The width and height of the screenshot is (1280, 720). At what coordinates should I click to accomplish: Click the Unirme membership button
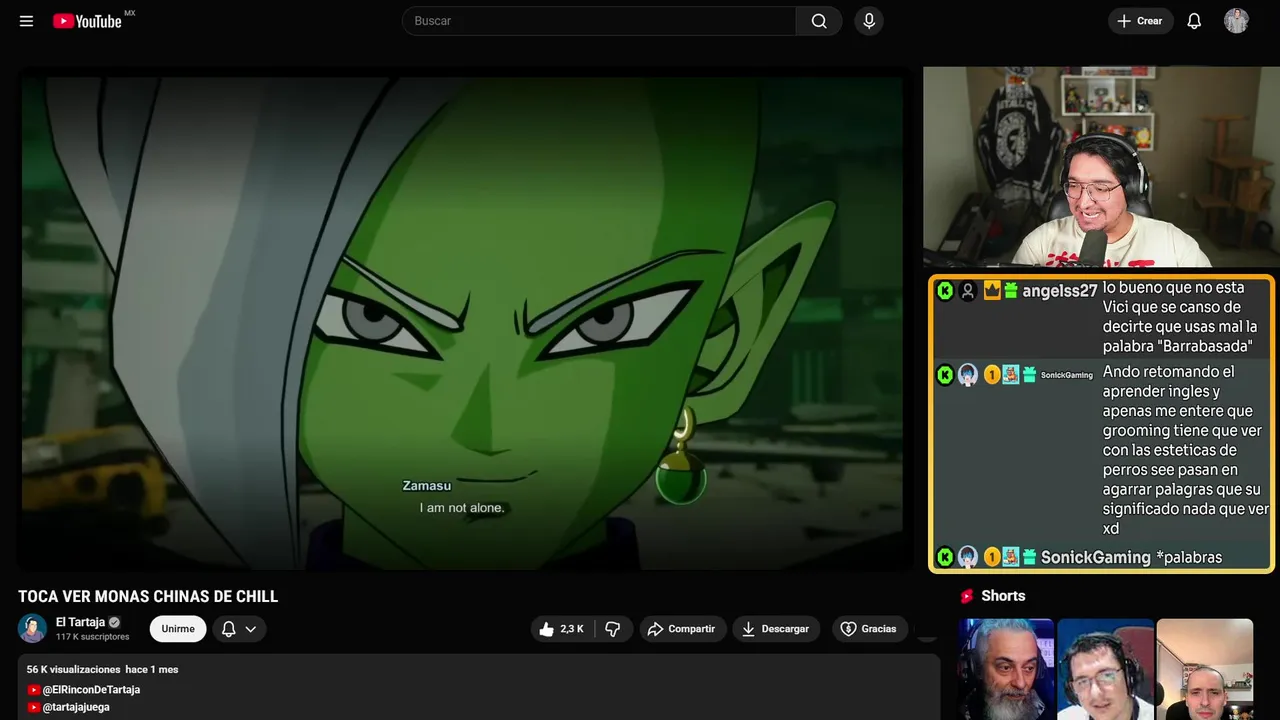click(x=178, y=629)
